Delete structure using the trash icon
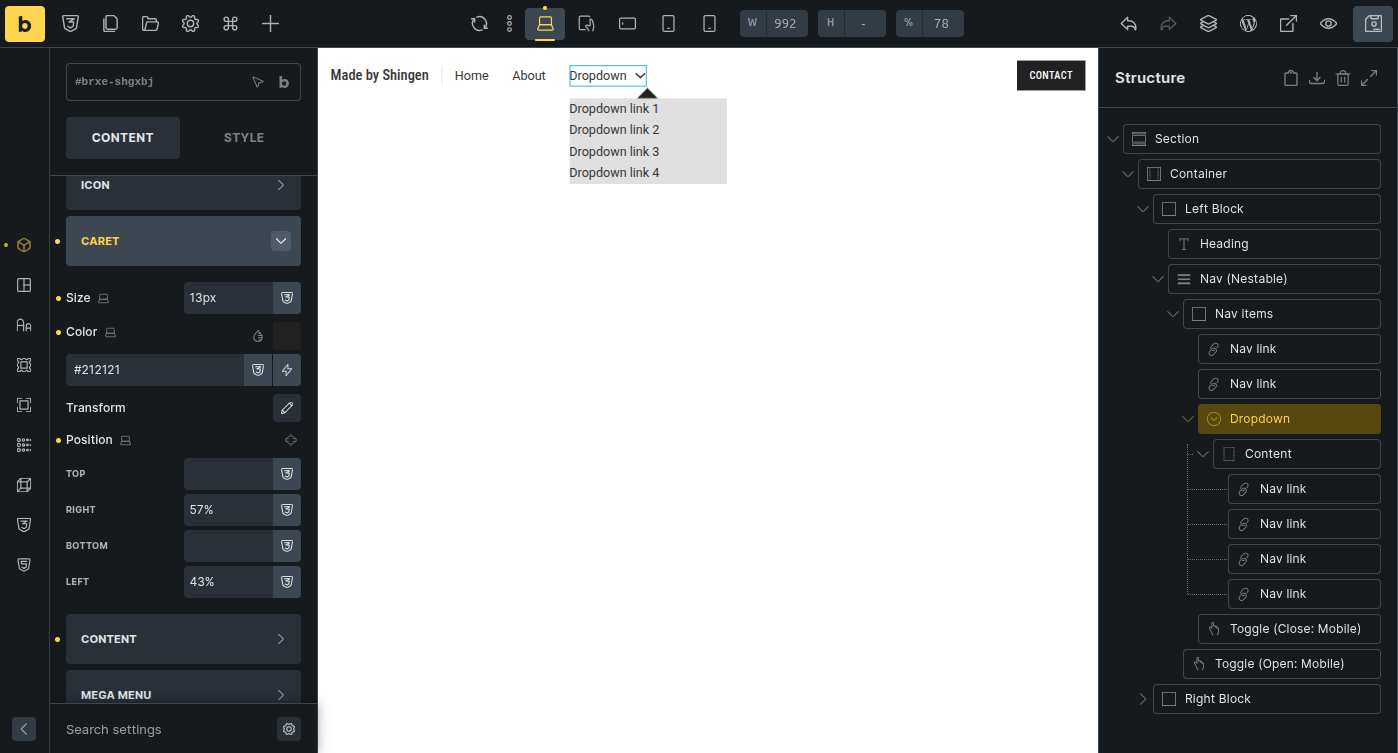 point(1343,78)
